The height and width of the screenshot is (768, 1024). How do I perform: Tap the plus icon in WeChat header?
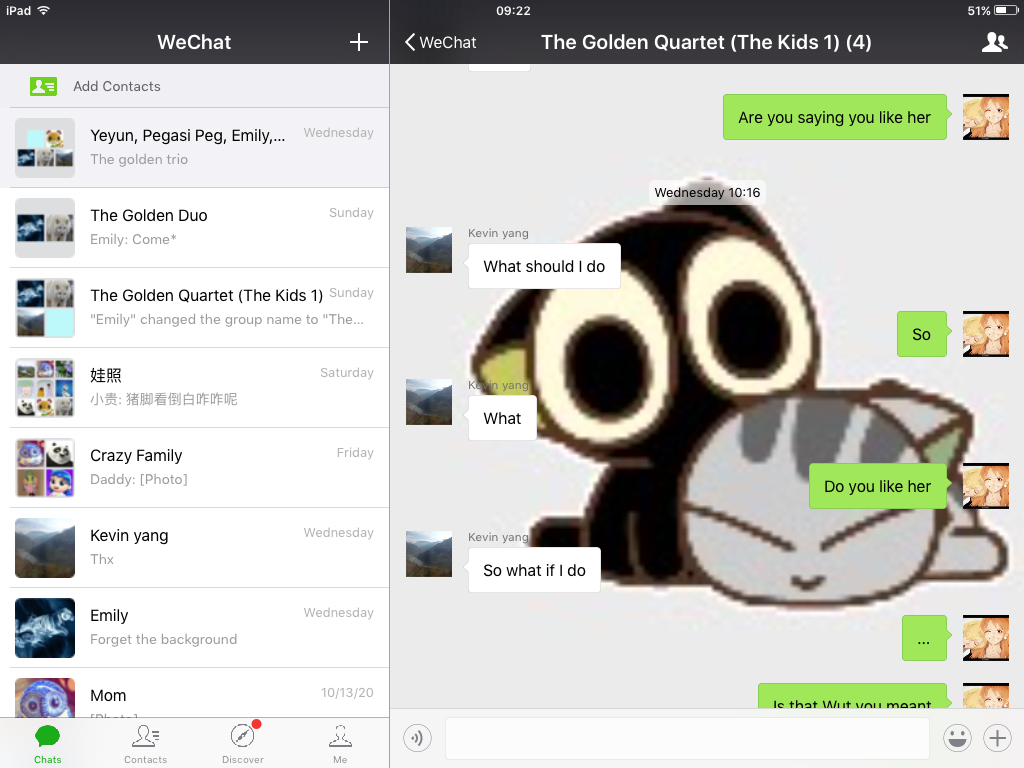[359, 42]
